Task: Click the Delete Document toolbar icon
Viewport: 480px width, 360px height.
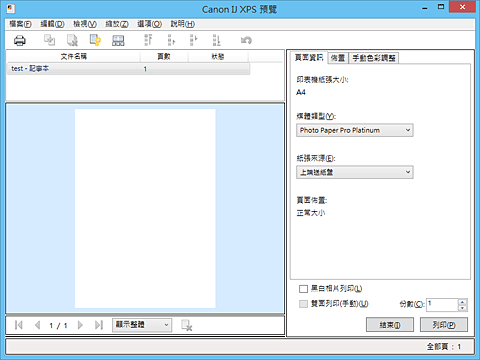Action: (72, 40)
